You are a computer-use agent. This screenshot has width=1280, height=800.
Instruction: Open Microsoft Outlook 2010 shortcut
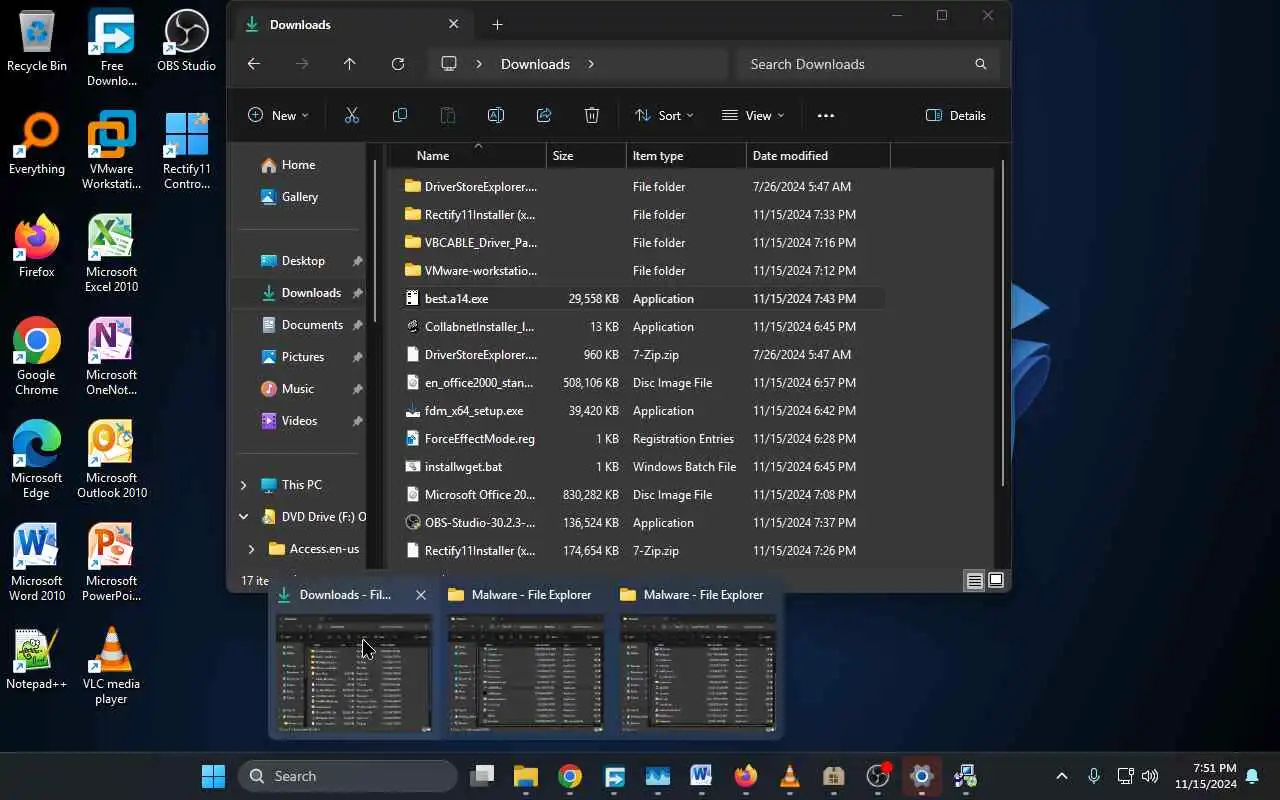[x=111, y=459]
